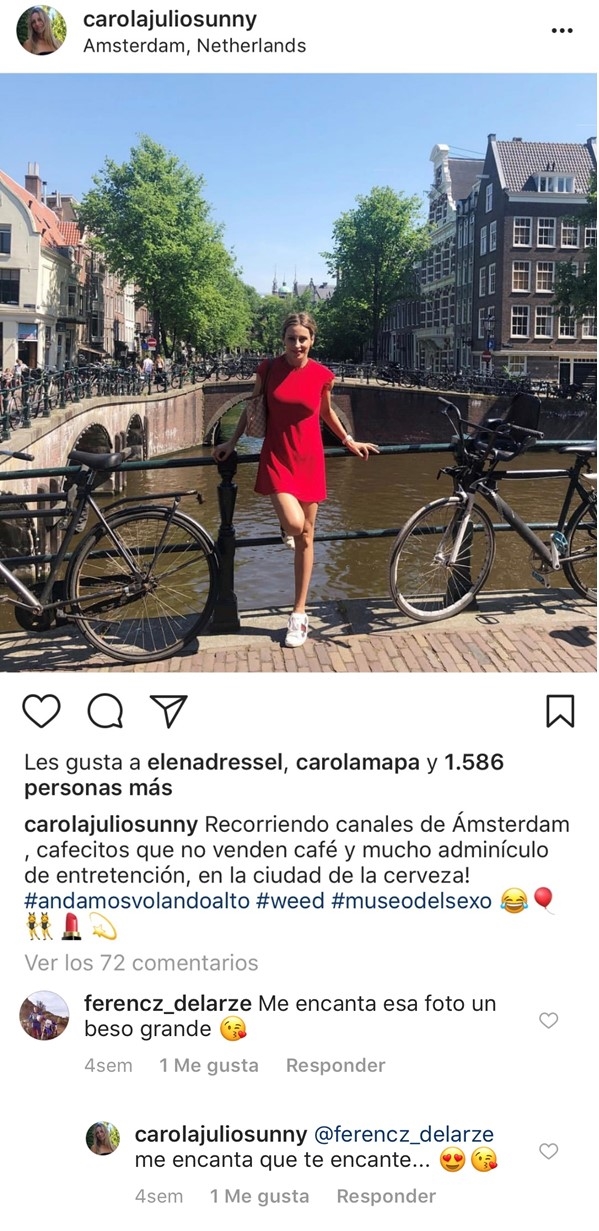This screenshot has height=1231, width=599.
Task: Open the carolajuliosunny profile picture in the header
Action: [41, 31]
